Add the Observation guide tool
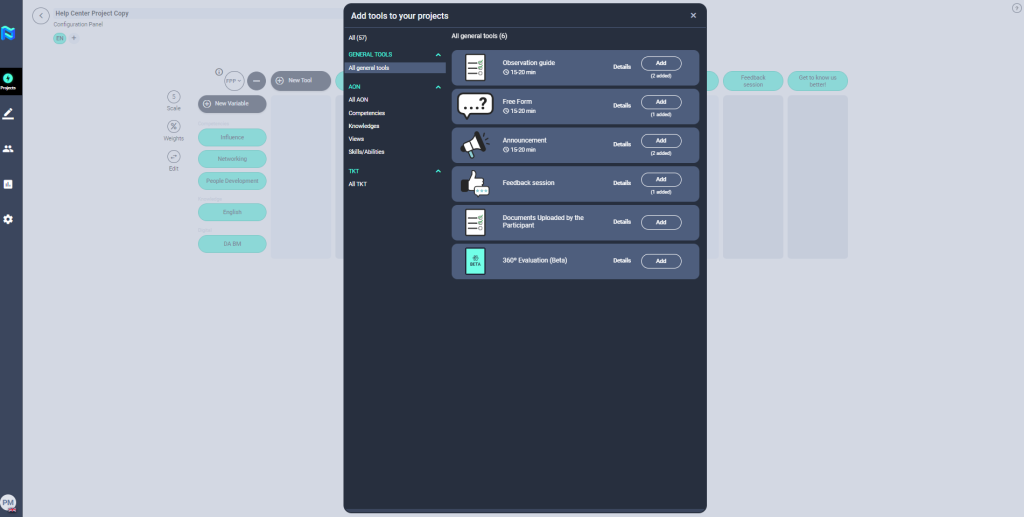1024x517 pixels. 660,63
